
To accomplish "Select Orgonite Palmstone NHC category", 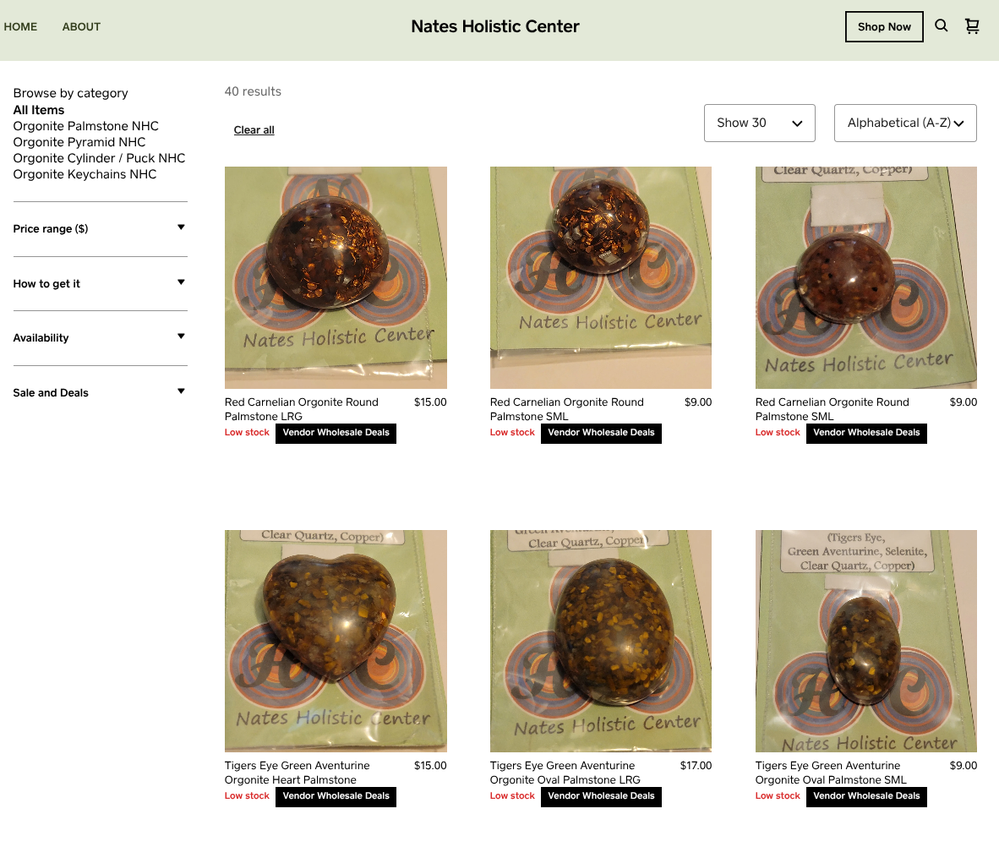I will pos(86,126).
